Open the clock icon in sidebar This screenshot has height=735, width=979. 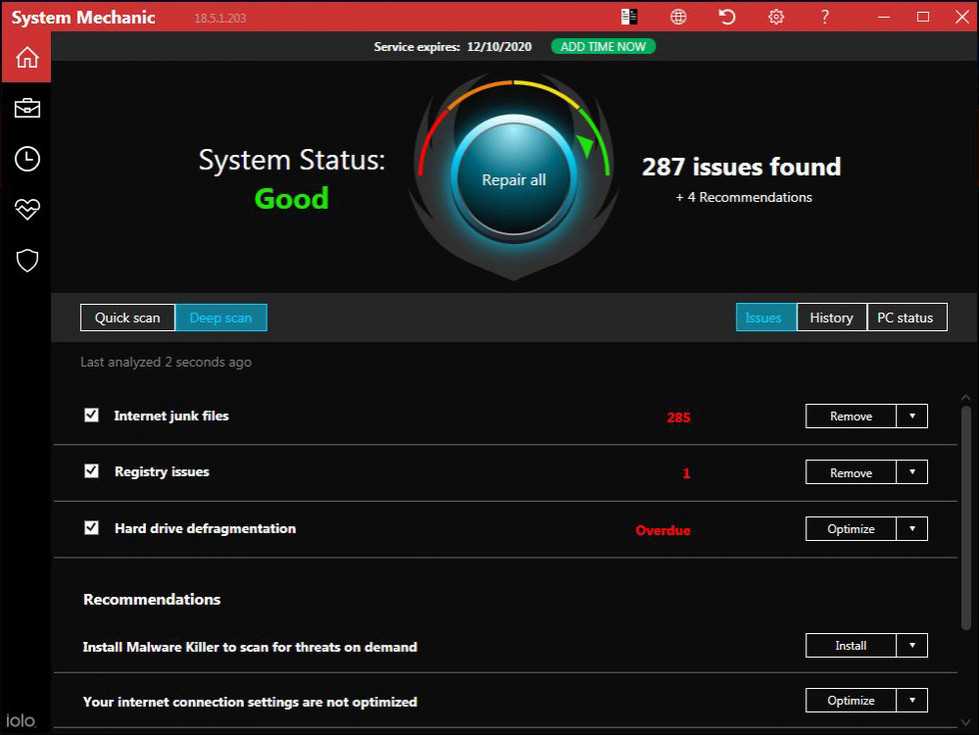click(x=27, y=158)
